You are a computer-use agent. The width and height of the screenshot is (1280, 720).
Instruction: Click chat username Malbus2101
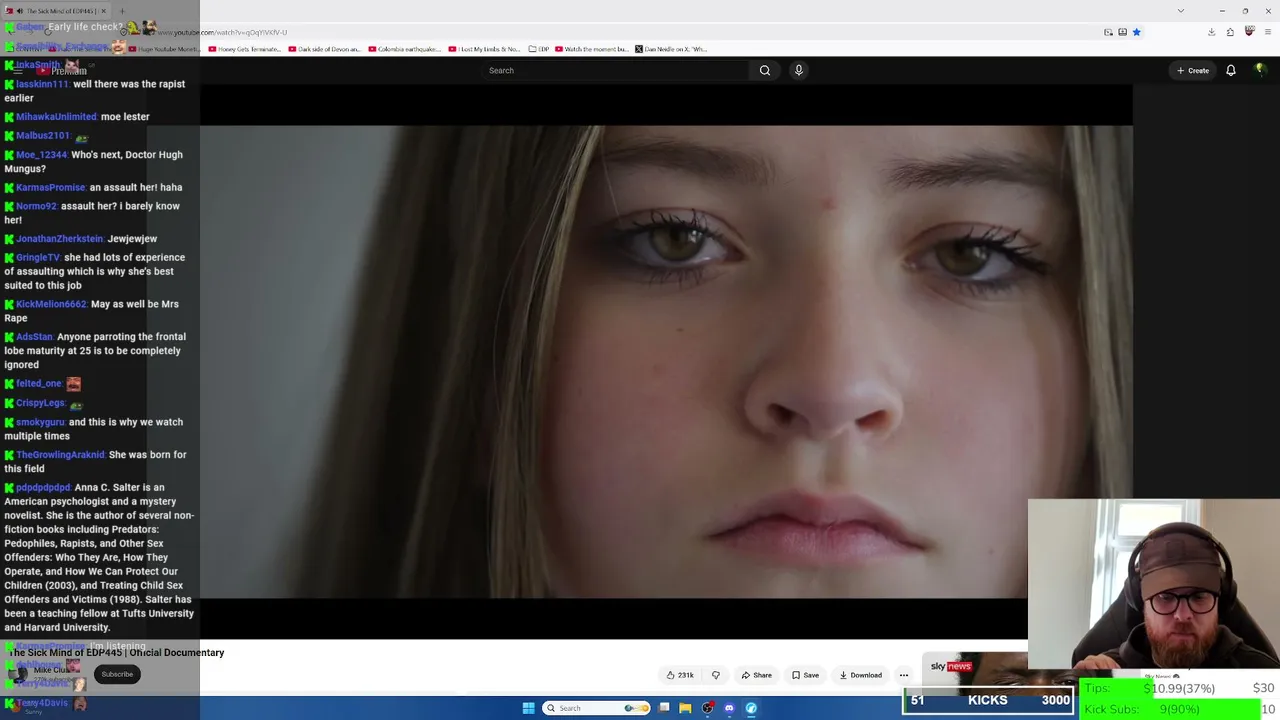tap(43, 136)
